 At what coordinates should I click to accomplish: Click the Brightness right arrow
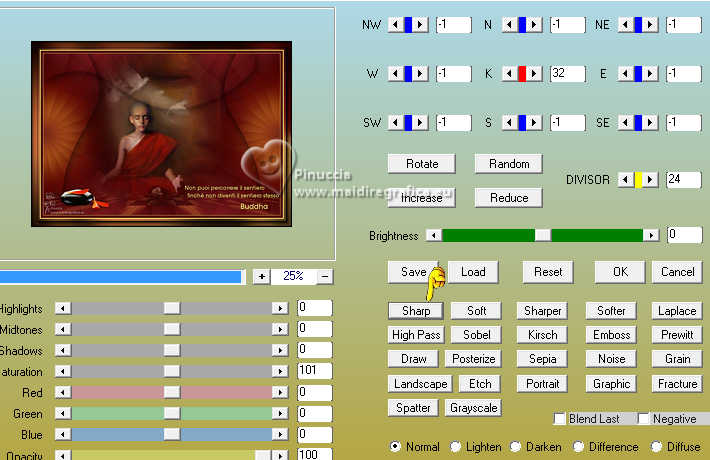coord(651,235)
